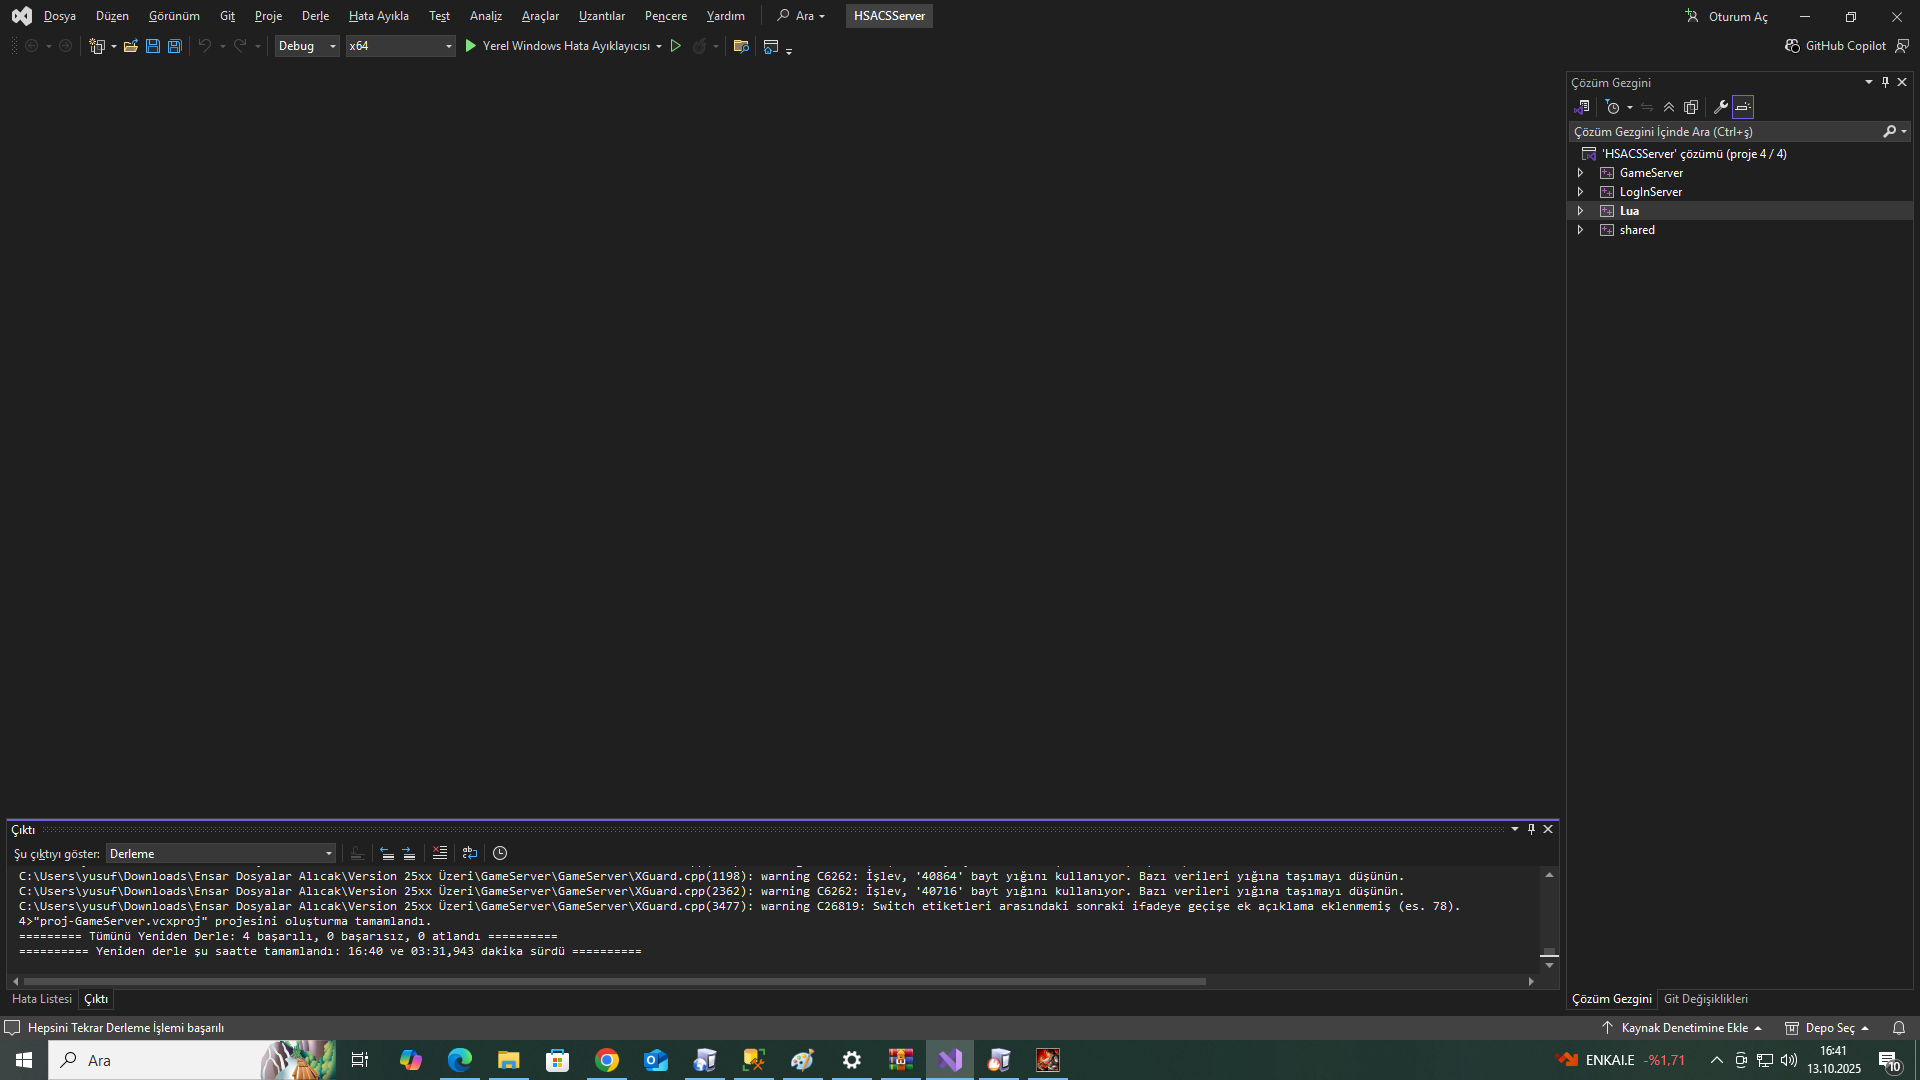Open the Derle menu
This screenshot has height=1080, width=1920.
(315, 16)
